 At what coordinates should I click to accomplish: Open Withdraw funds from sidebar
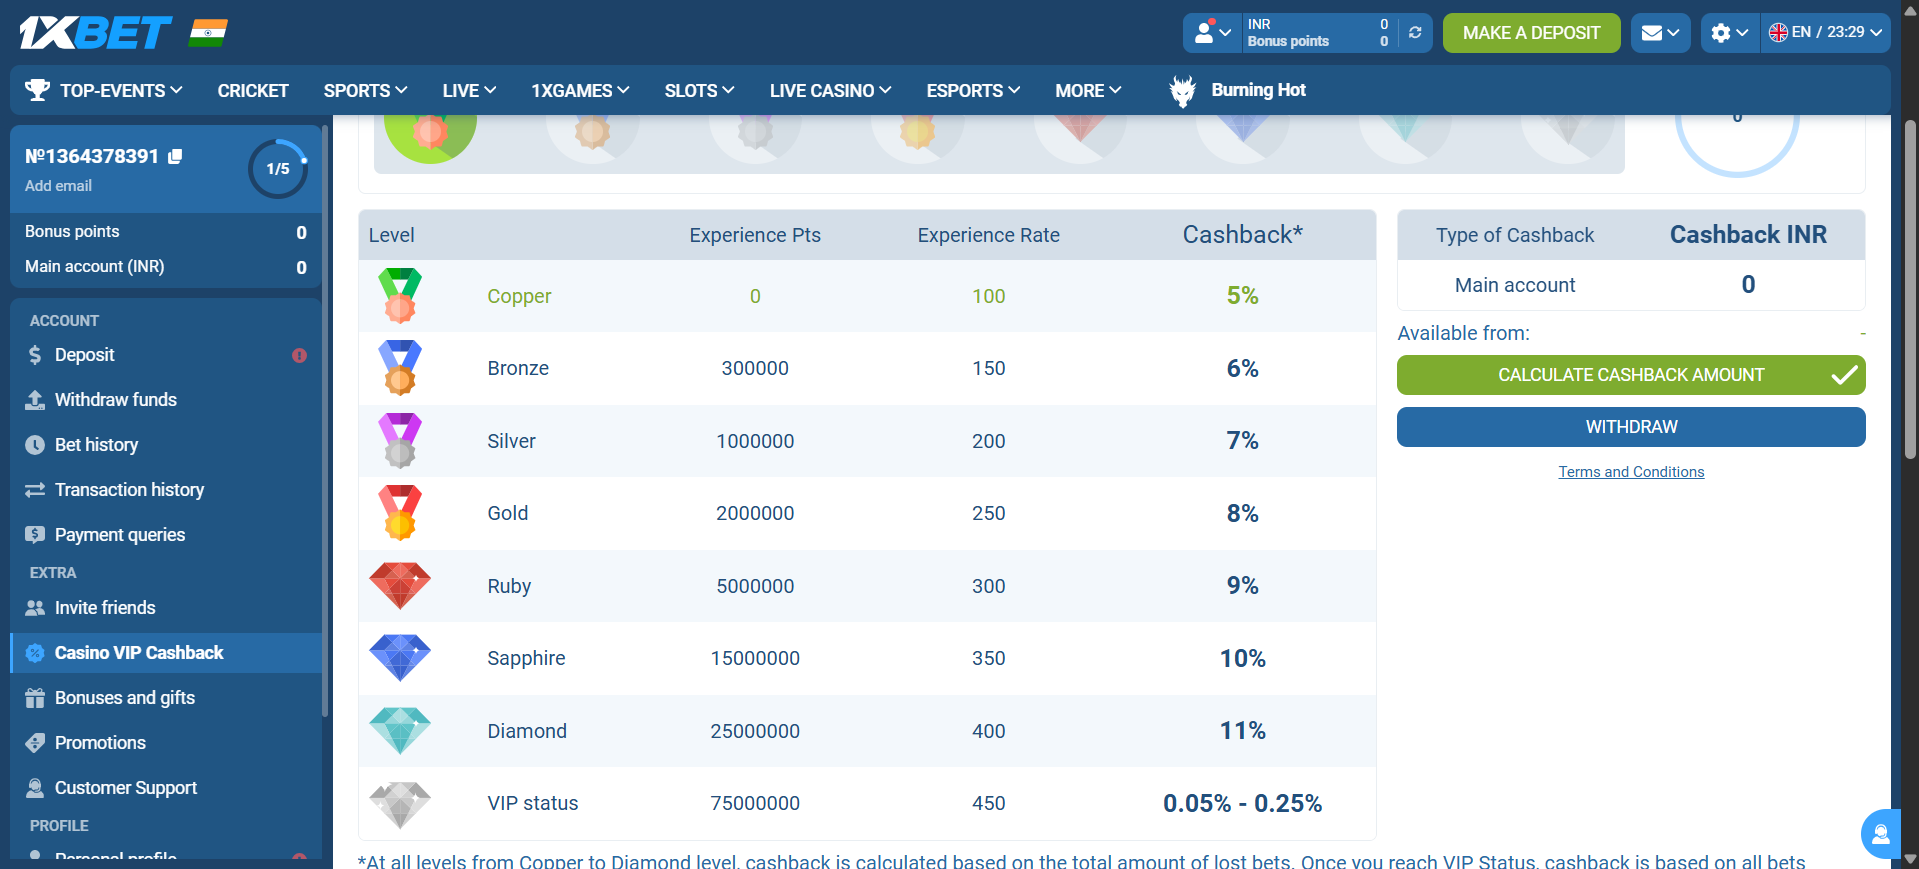point(115,400)
